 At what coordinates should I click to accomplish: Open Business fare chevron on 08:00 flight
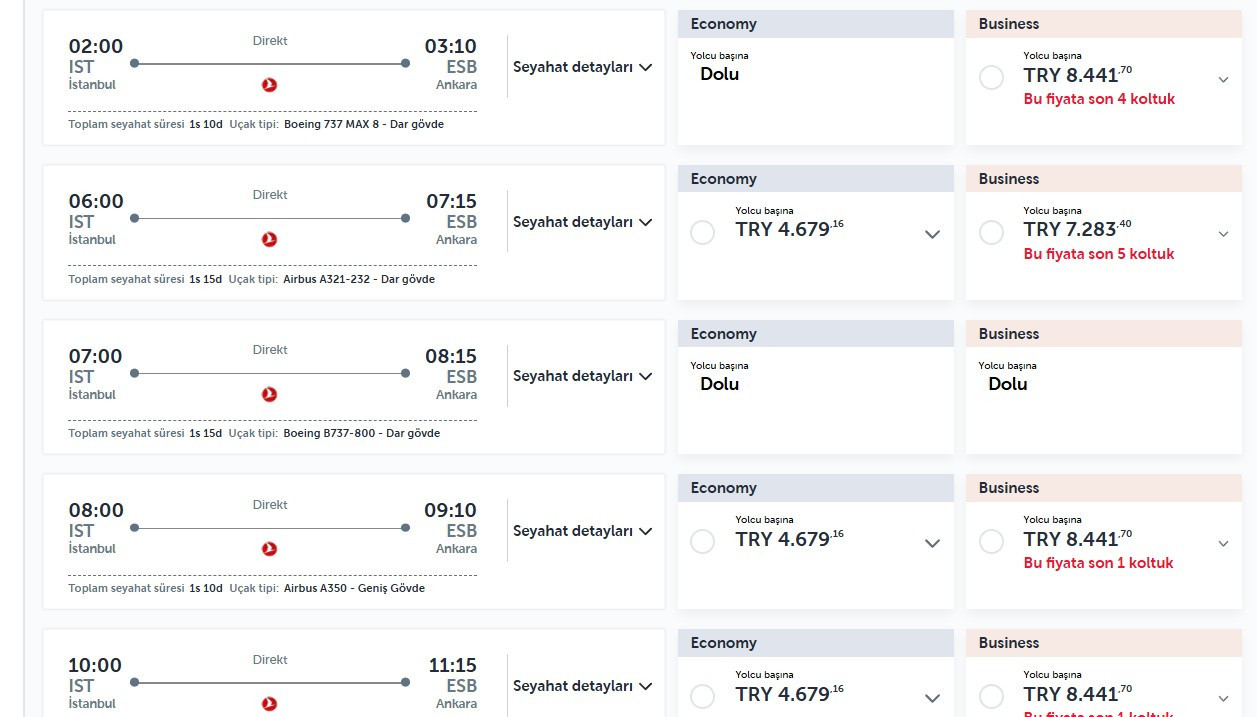pos(1223,543)
